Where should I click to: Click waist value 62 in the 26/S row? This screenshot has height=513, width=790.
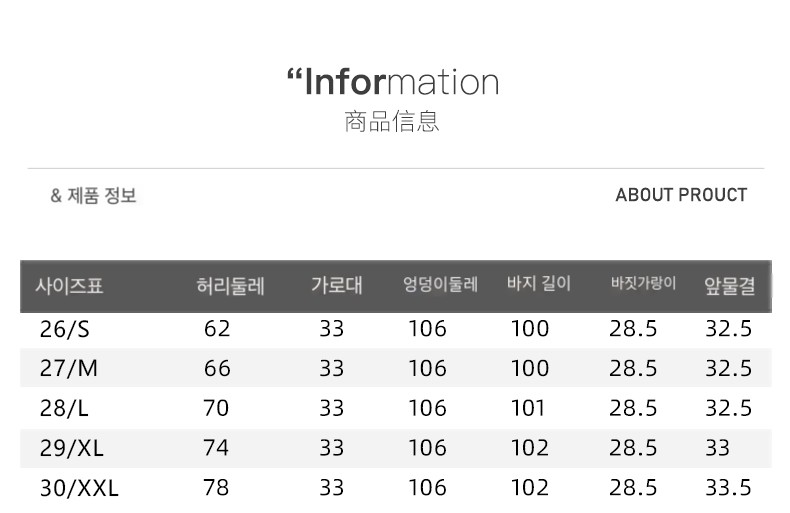[x=217, y=329]
